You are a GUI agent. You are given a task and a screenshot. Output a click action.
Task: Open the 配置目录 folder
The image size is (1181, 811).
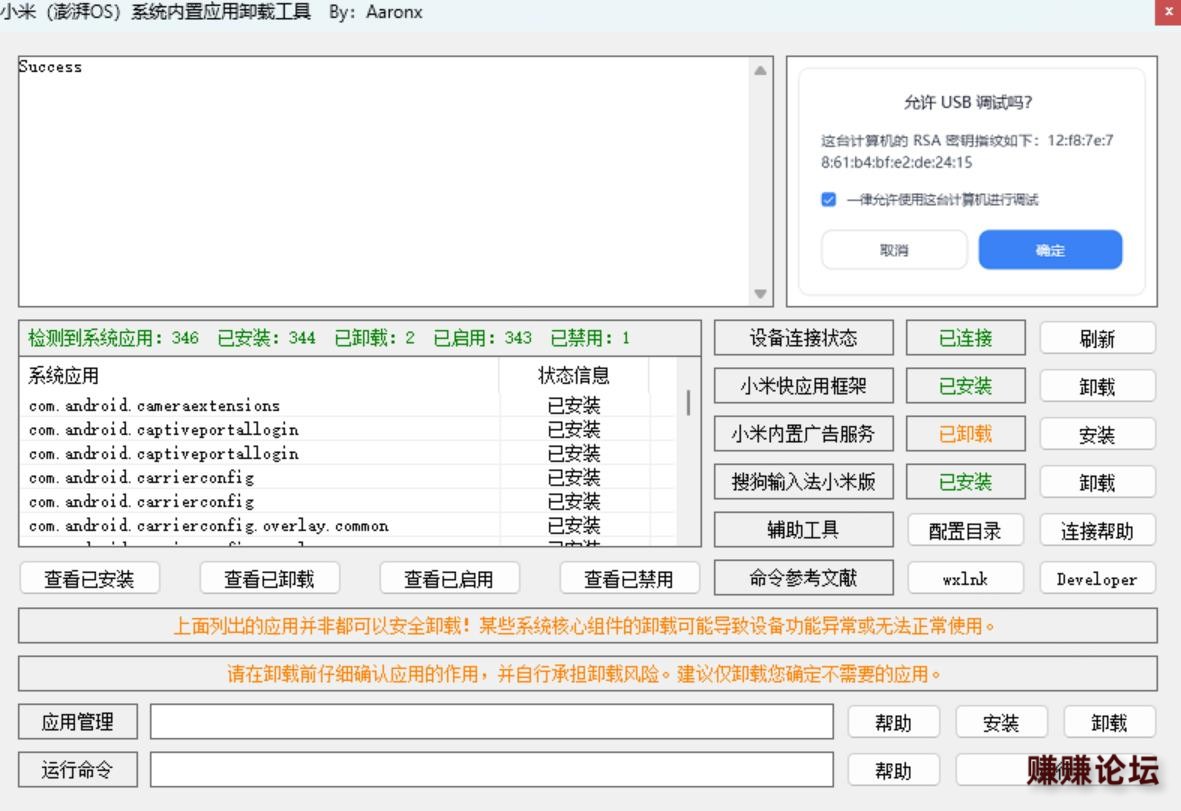(x=965, y=531)
